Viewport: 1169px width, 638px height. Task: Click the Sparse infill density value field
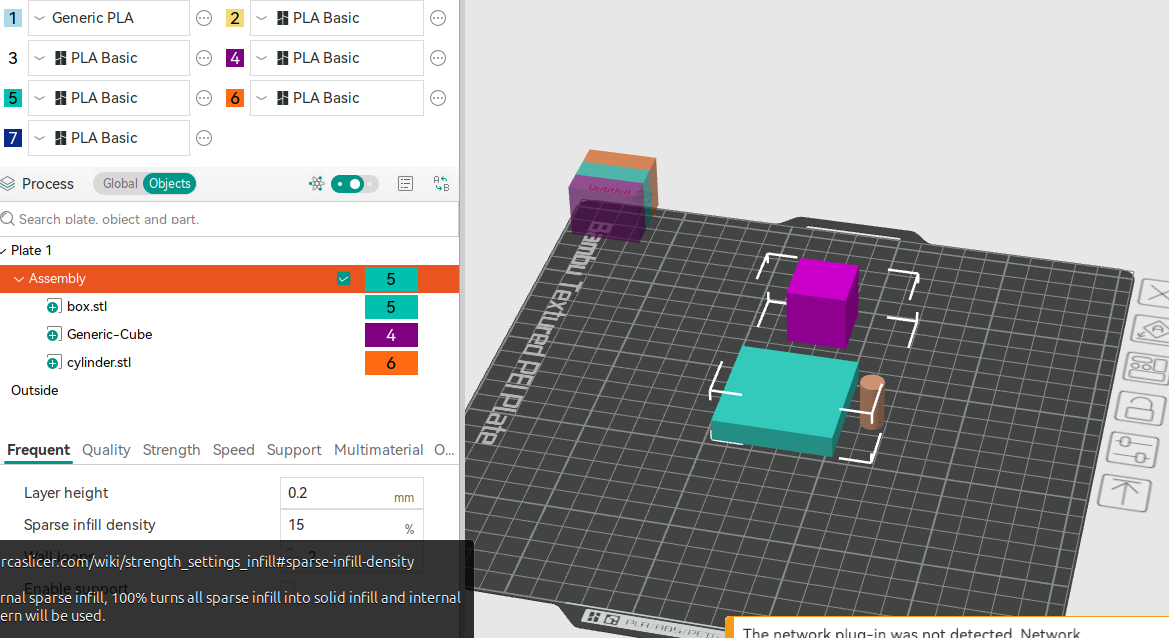coord(352,525)
